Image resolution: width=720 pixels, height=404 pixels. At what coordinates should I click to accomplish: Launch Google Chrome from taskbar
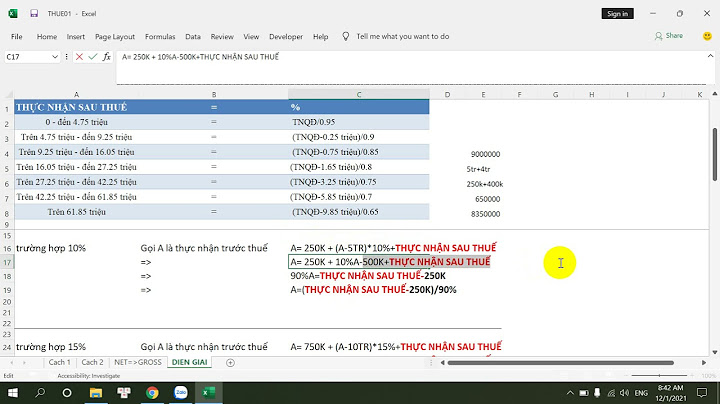tap(152, 393)
